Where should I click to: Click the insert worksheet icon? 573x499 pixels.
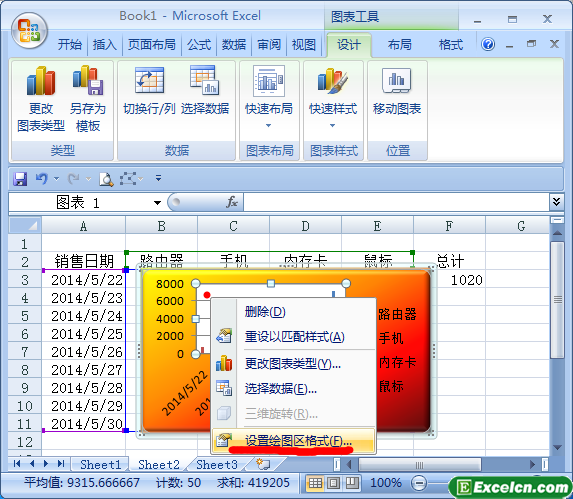263,464
